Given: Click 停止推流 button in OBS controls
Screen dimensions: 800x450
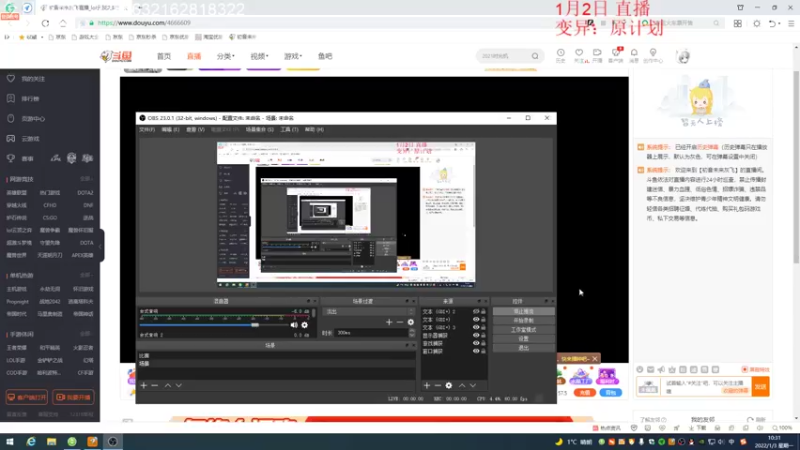Looking at the screenshot, I should pyautogui.click(x=523, y=311).
